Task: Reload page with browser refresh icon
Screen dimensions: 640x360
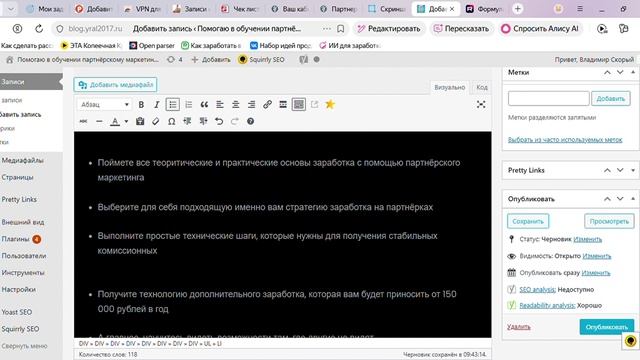Action: pos(39,29)
